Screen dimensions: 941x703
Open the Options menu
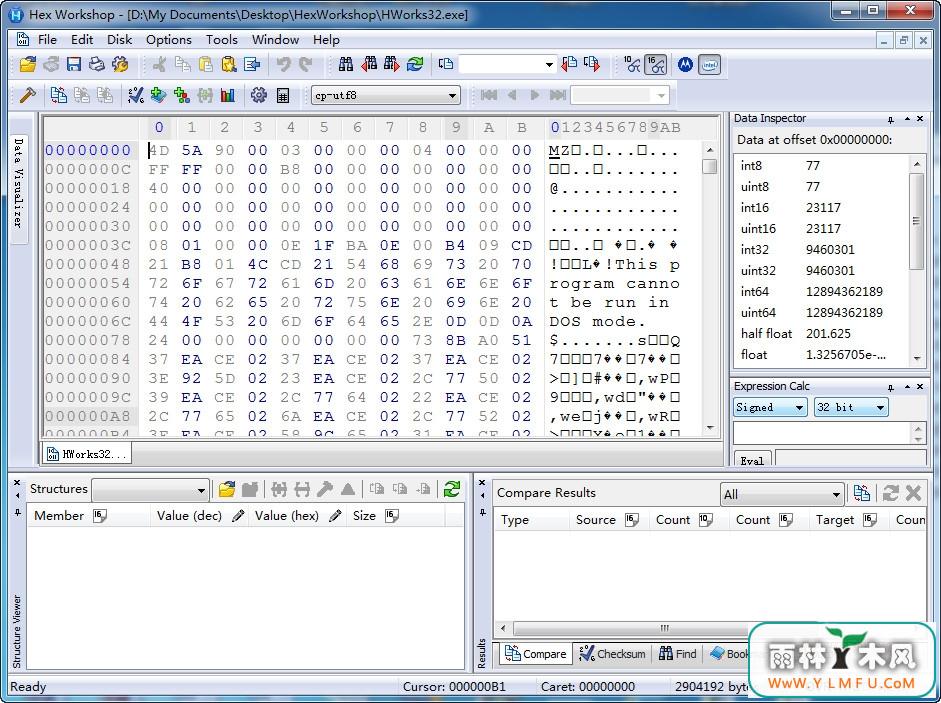169,40
